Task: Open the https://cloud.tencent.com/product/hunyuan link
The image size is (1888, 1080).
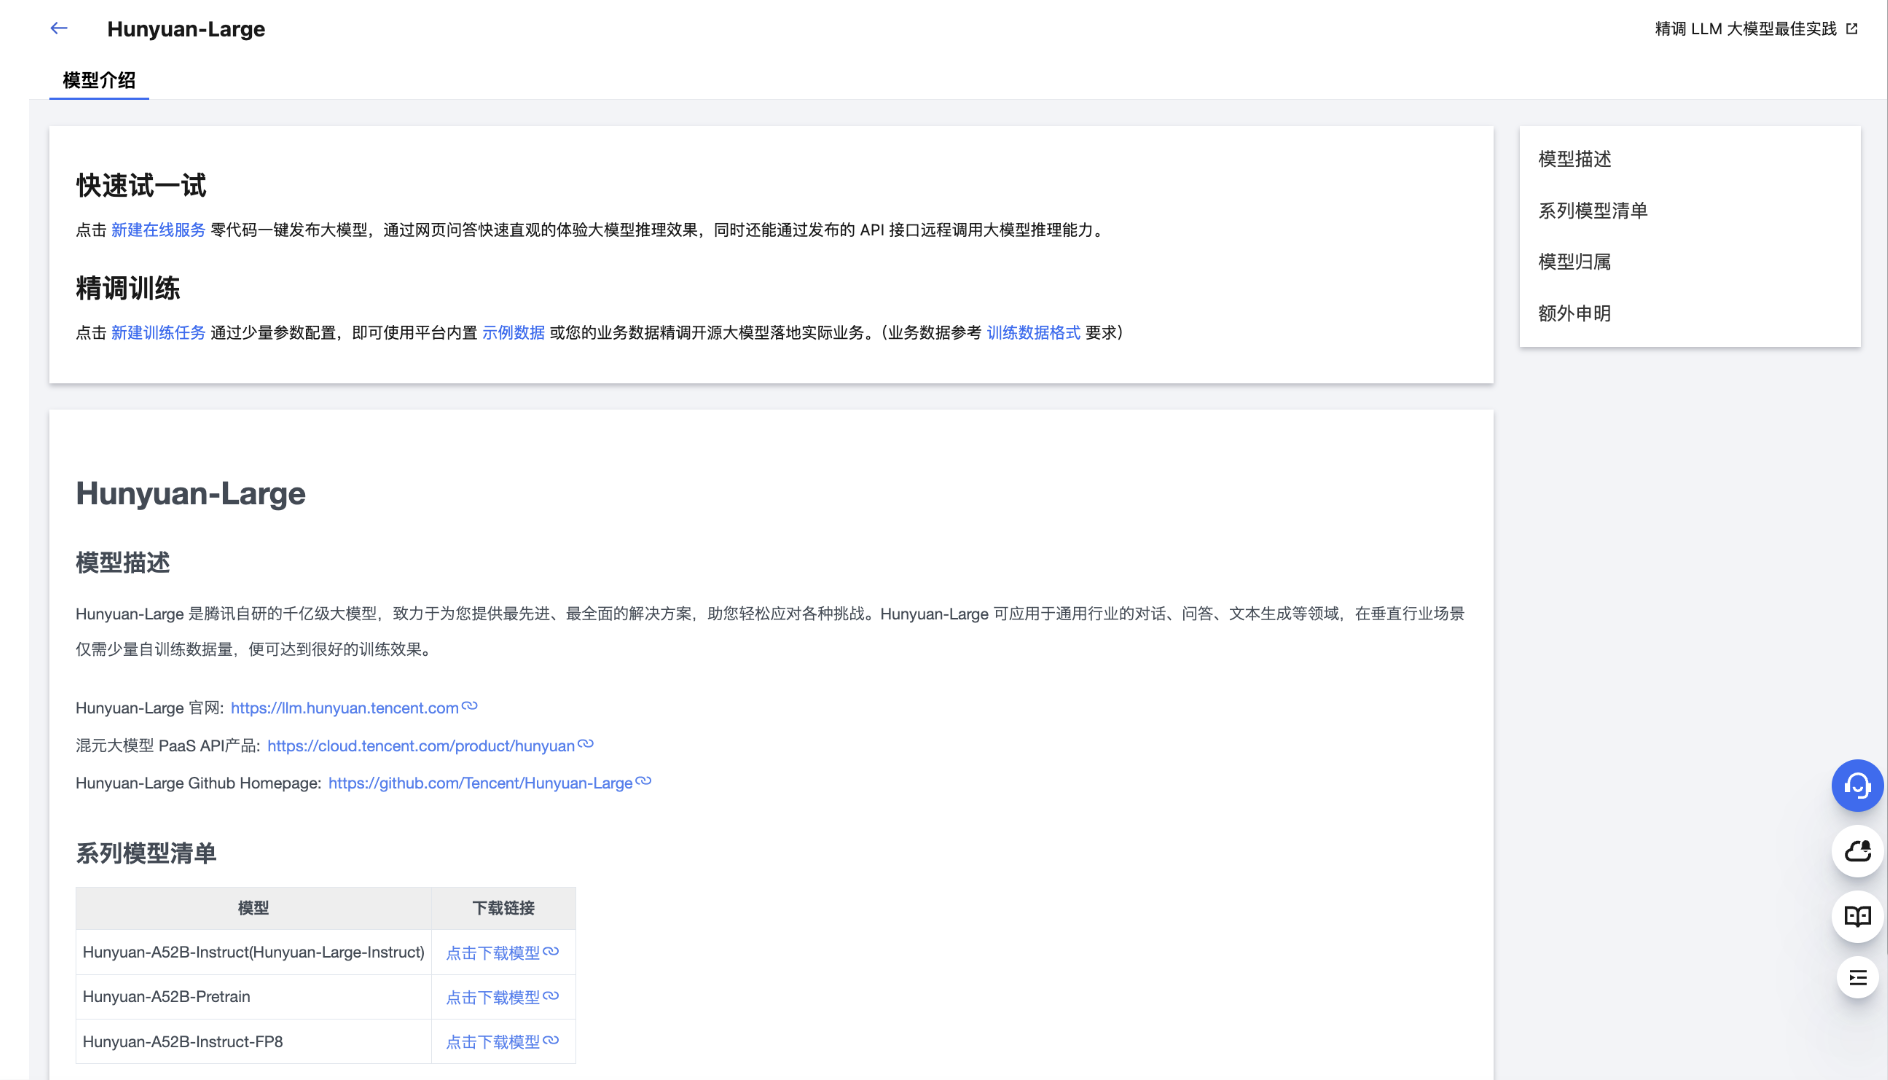Action: point(421,746)
